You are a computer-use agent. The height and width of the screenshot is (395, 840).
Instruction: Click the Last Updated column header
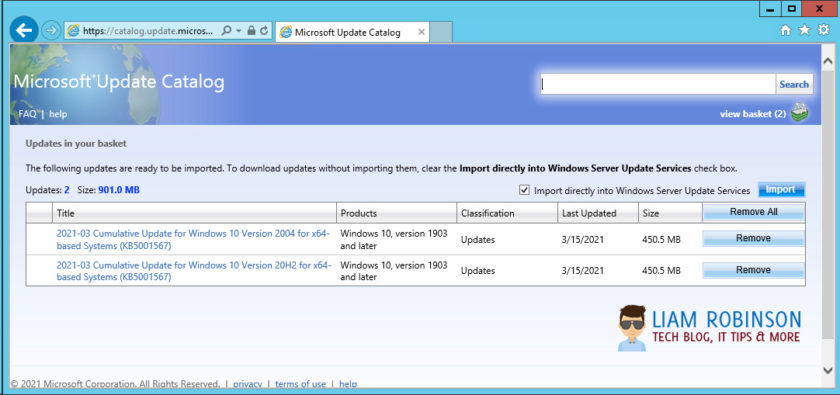598,213
